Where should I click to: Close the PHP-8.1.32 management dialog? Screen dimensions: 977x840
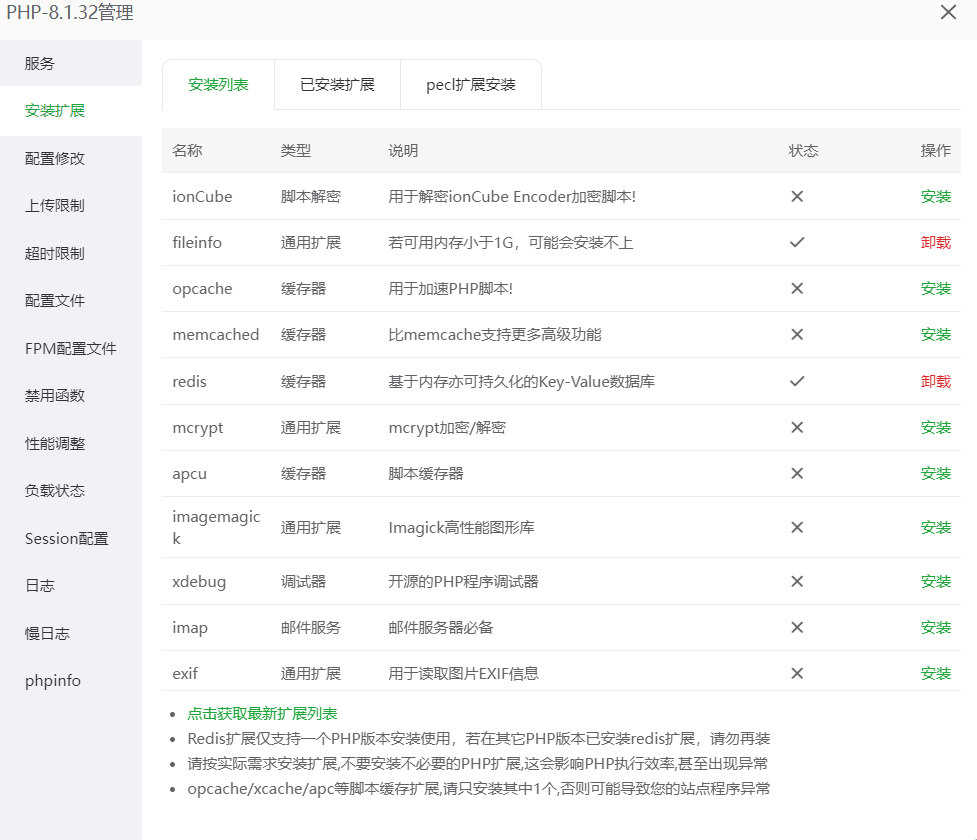[948, 13]
